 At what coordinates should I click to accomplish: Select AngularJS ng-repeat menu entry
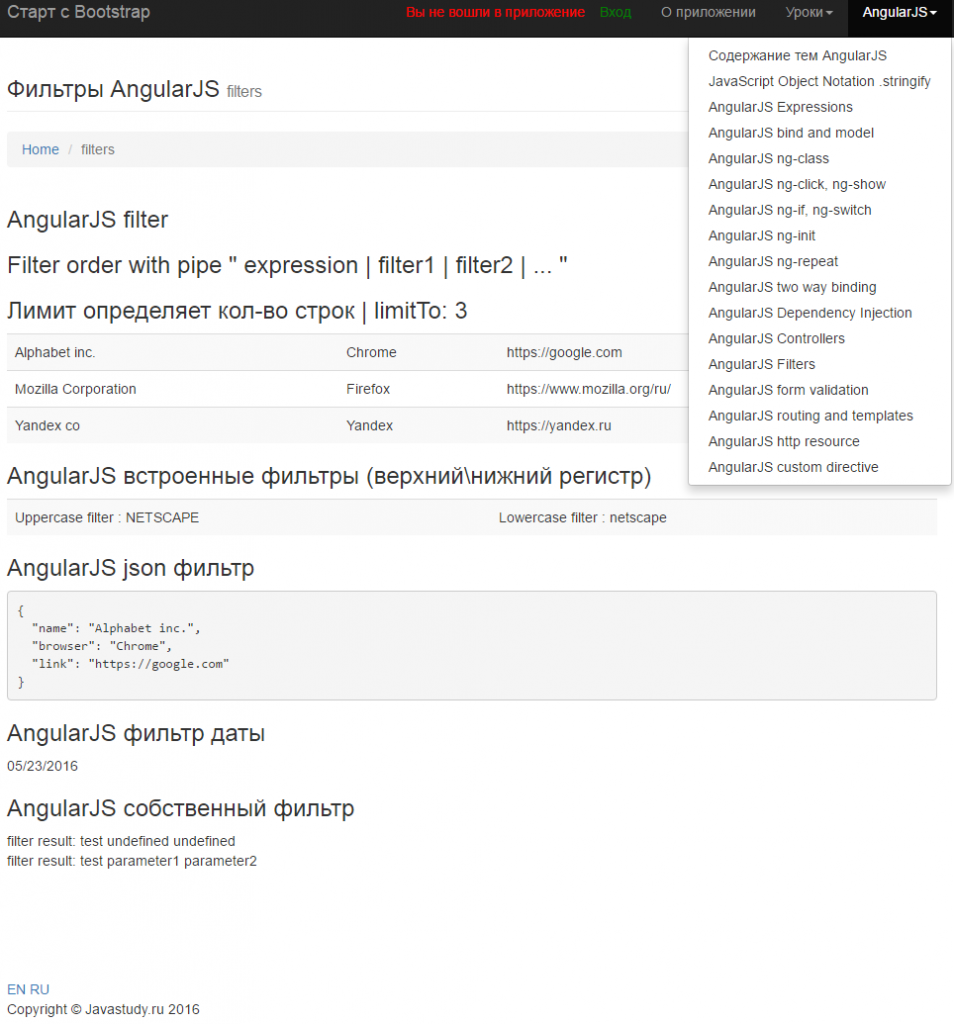[x=770, y=261]
